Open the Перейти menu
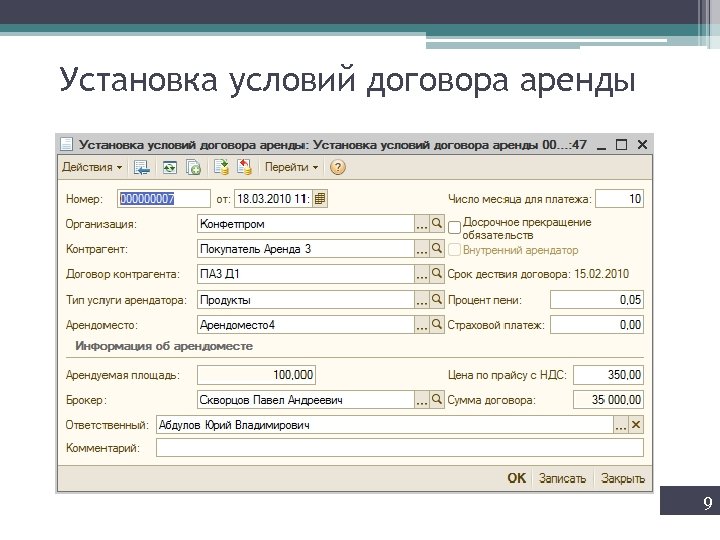Viewport: 720px width, 540px height. pyautogui.click(x=291, y=167)
